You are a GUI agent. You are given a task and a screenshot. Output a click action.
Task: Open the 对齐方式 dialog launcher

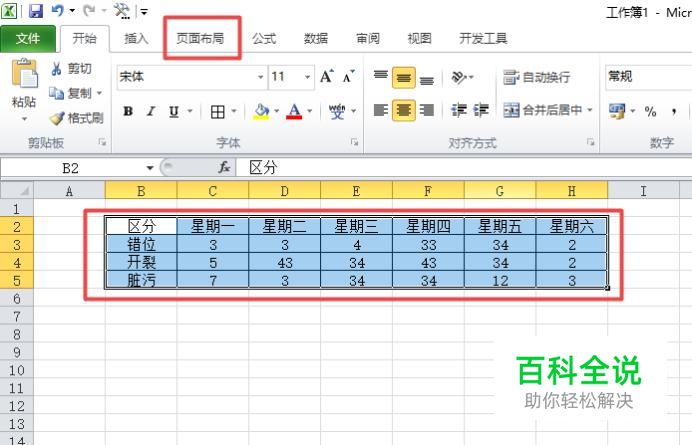pos(590,142)
